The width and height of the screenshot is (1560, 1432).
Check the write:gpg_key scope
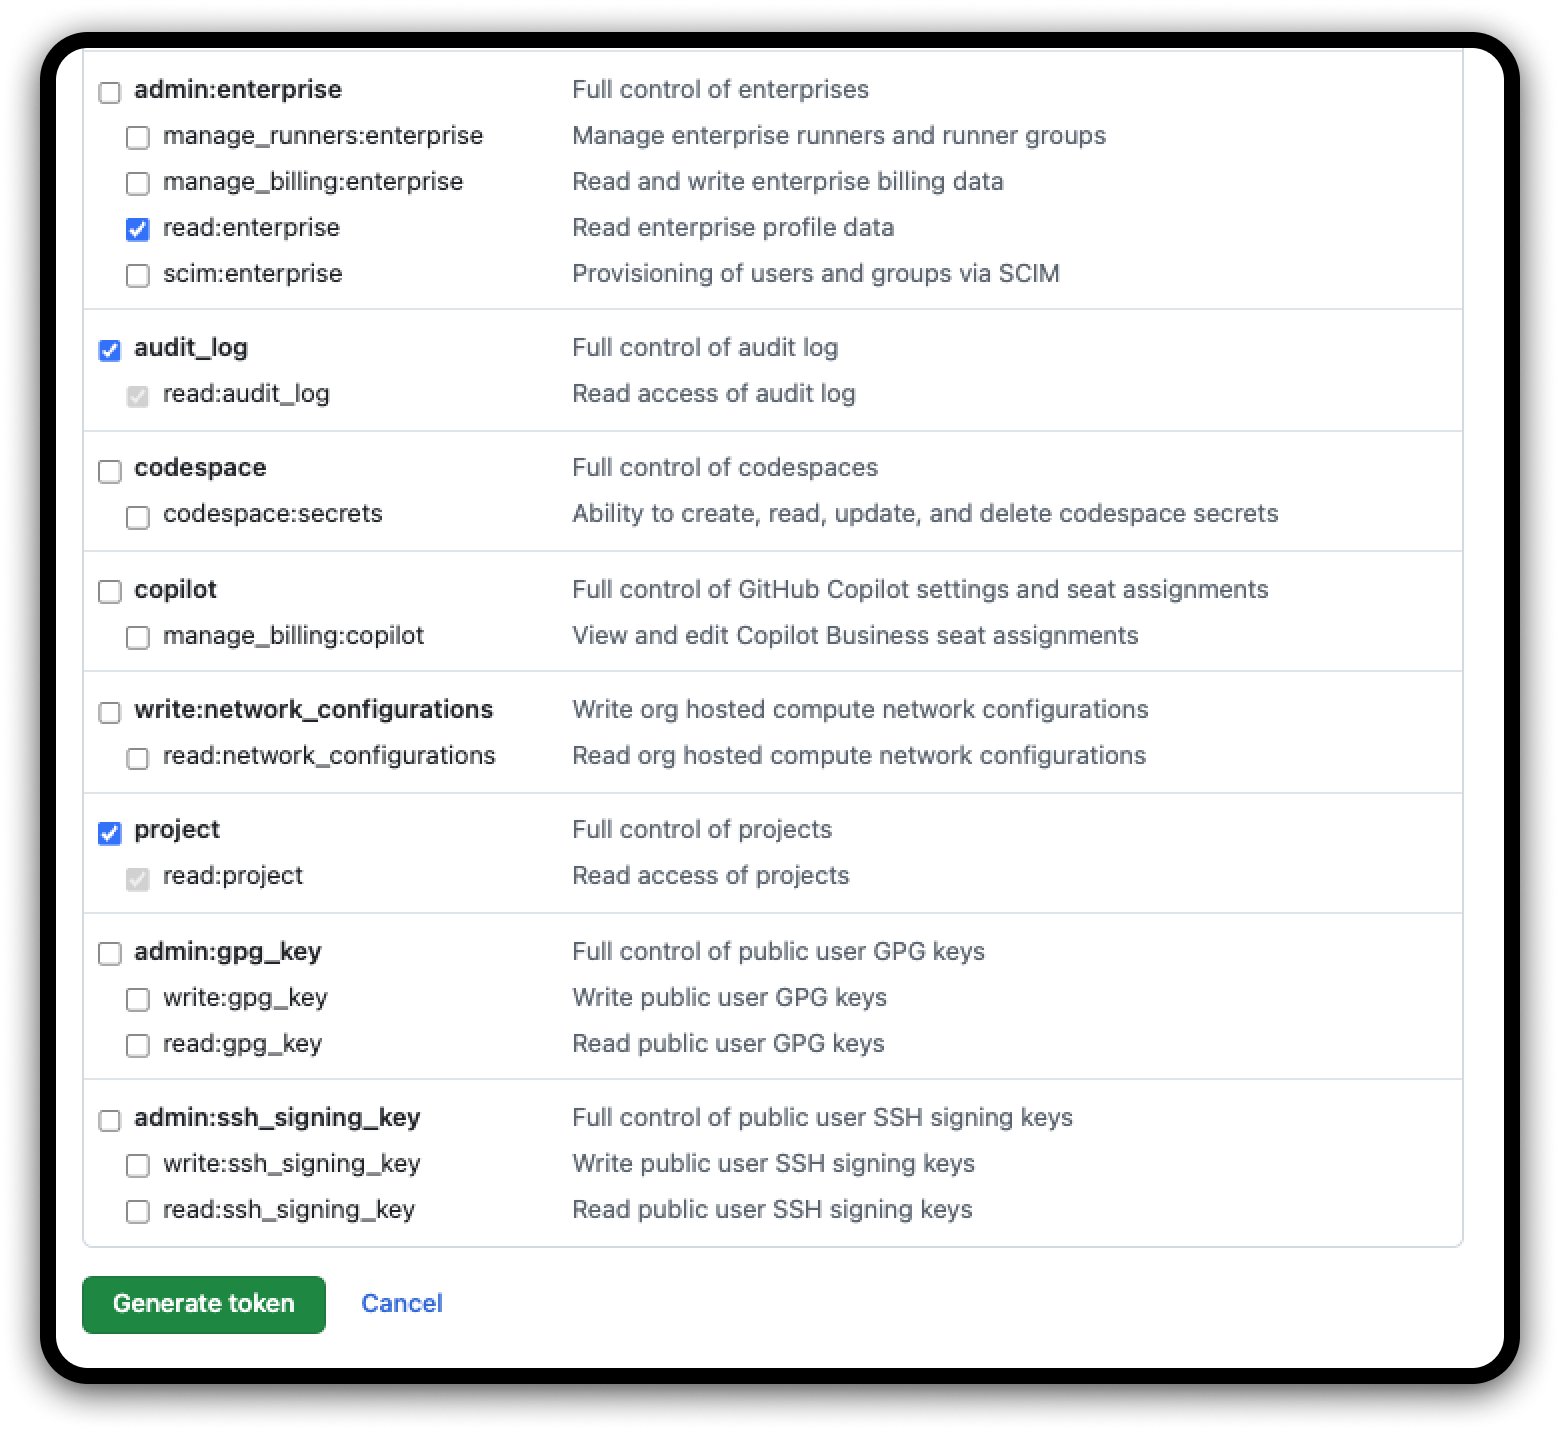point(138,999)
